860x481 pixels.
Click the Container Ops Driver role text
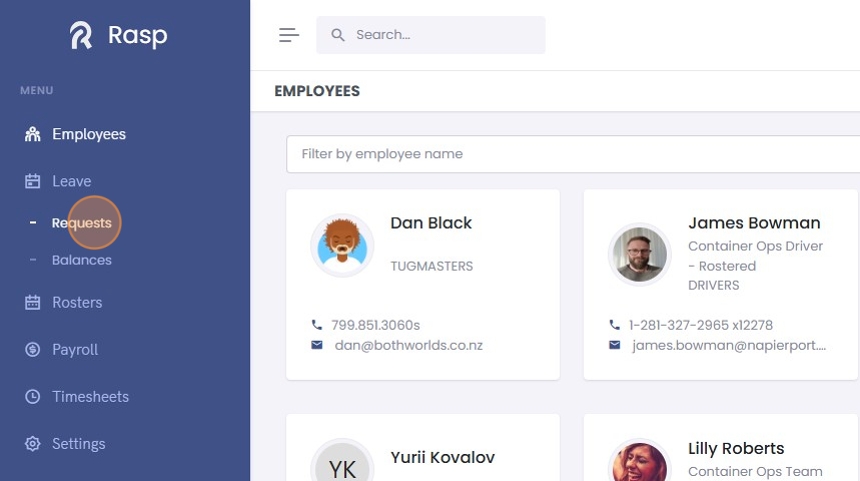click(x=755, y=256)
